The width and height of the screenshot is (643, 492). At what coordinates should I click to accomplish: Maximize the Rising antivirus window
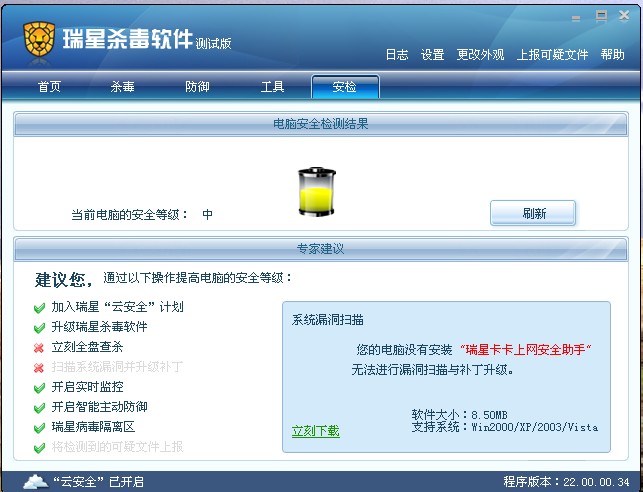[601, 16]
